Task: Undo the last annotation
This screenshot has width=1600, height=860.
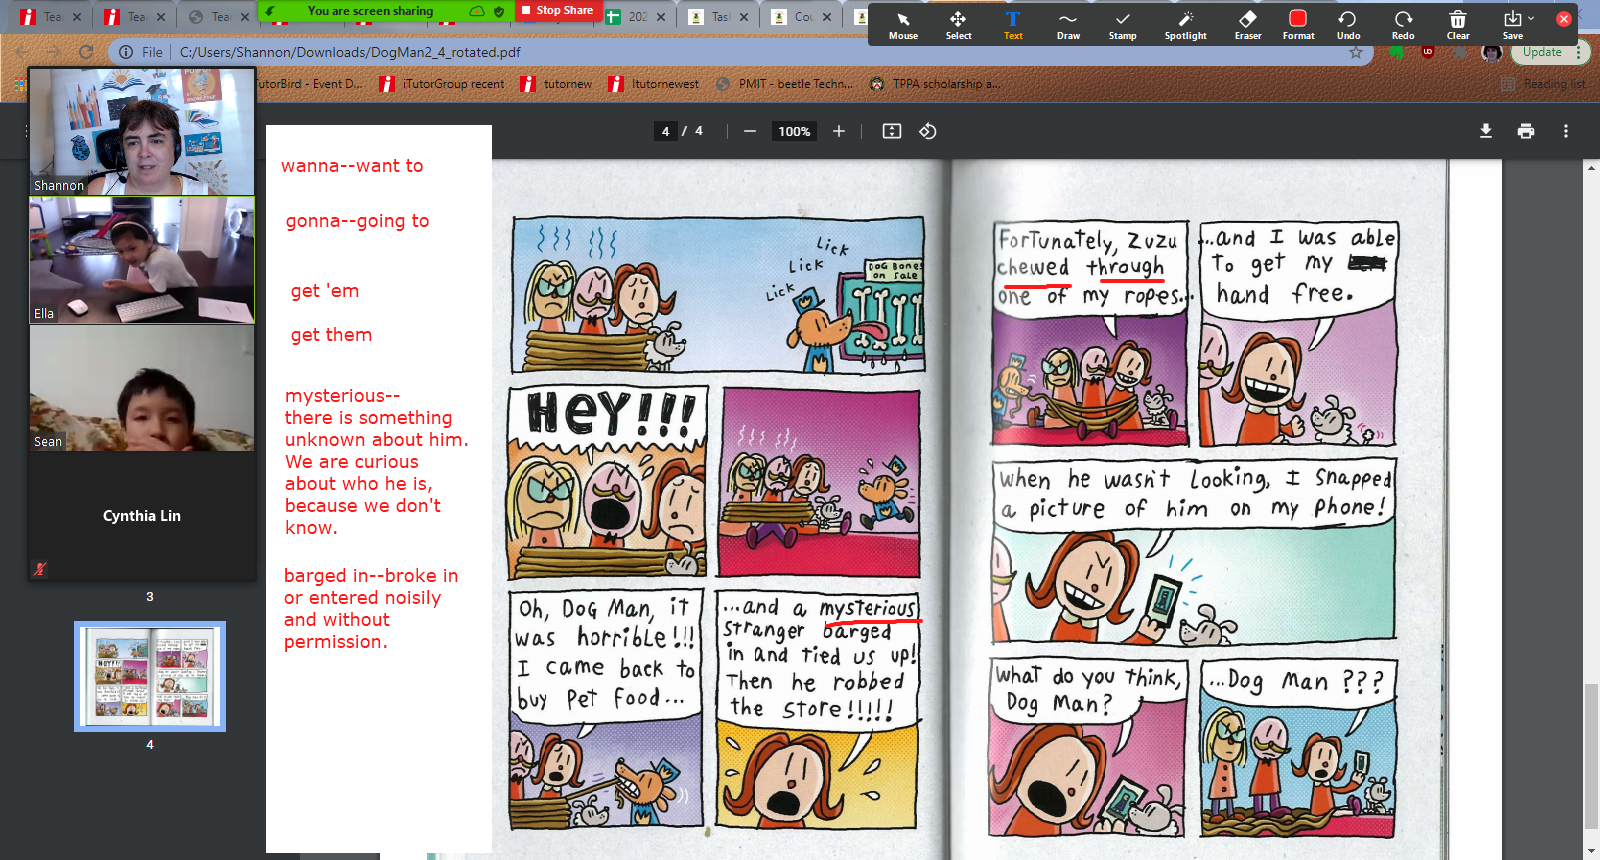Action: (x=1348, y=25)
